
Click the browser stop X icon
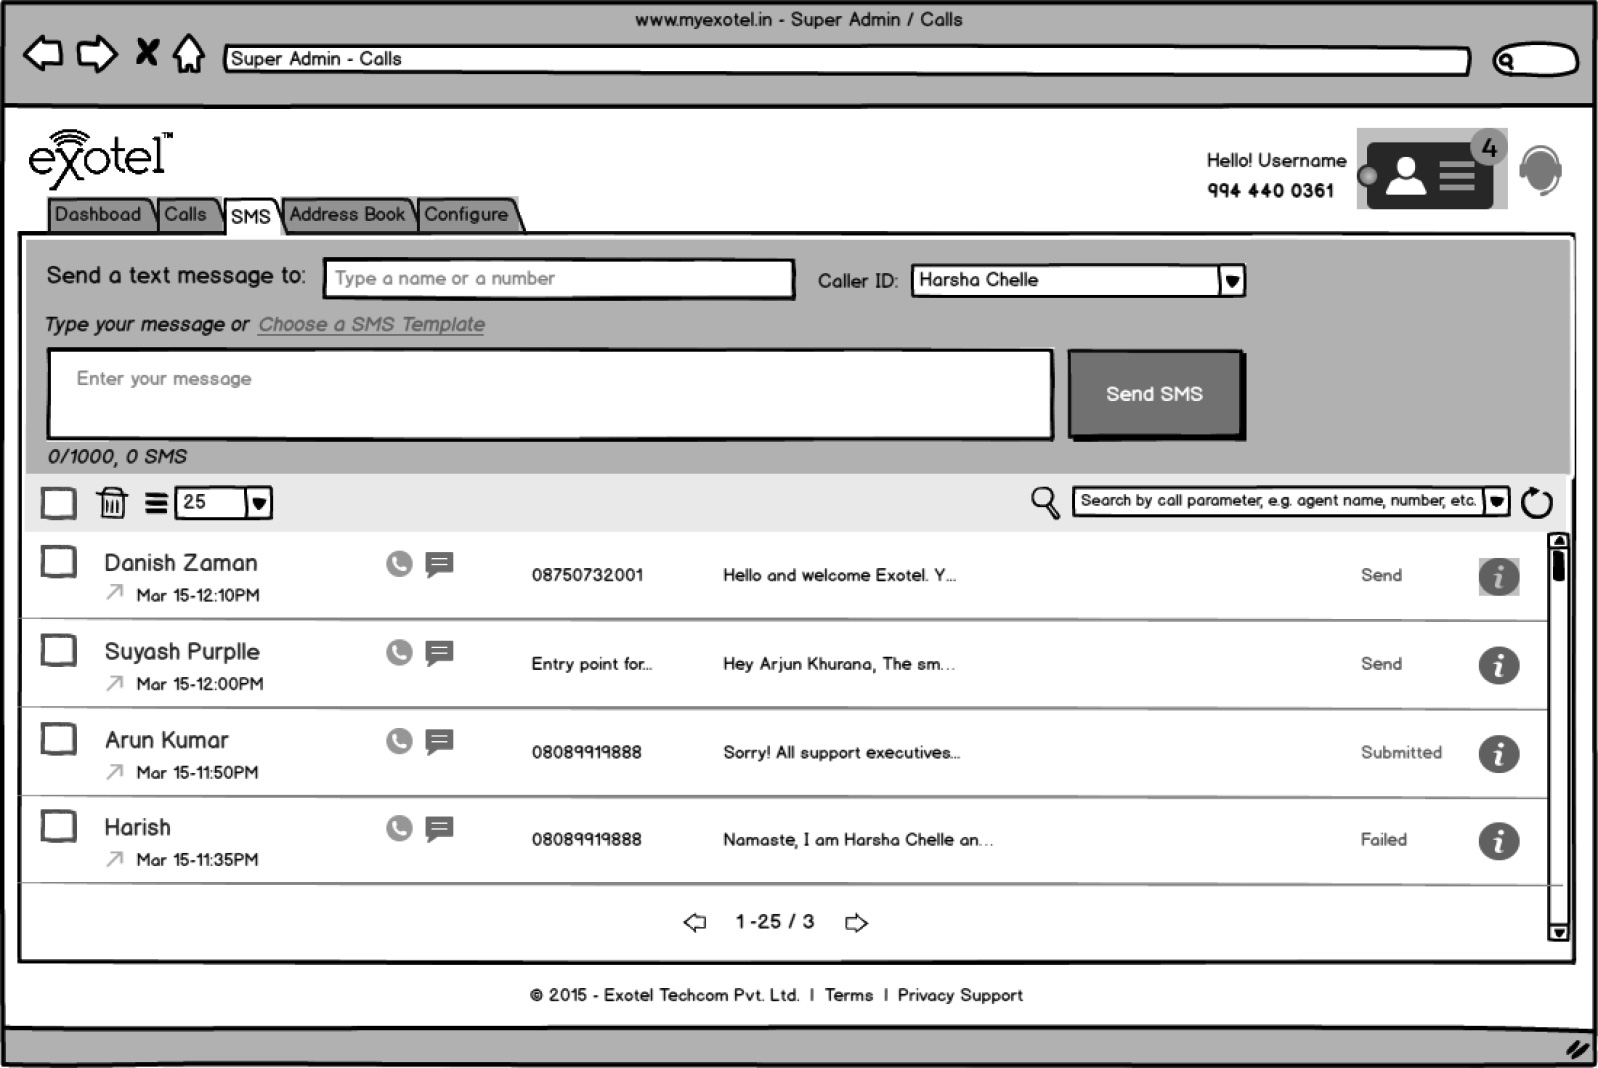tap(147, 52)
